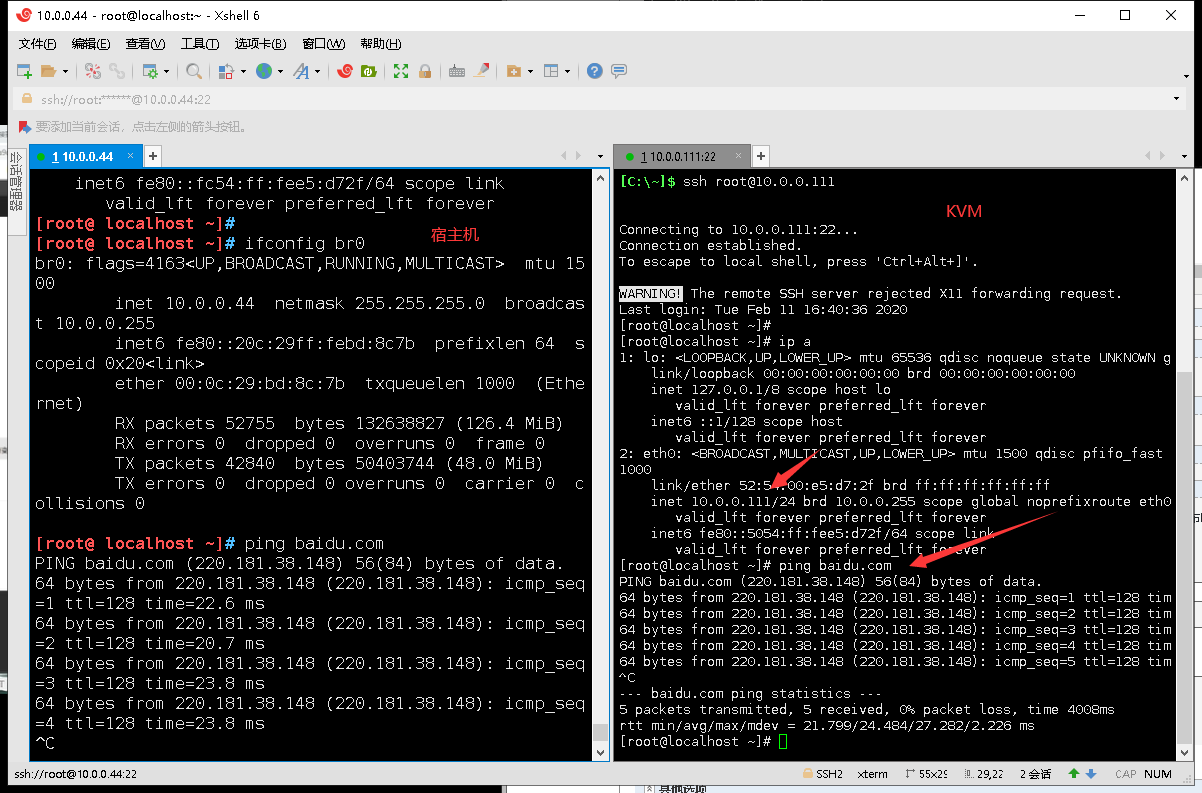
Task: Expand the color scheme dropdown arrow
Action: point(243,71)
